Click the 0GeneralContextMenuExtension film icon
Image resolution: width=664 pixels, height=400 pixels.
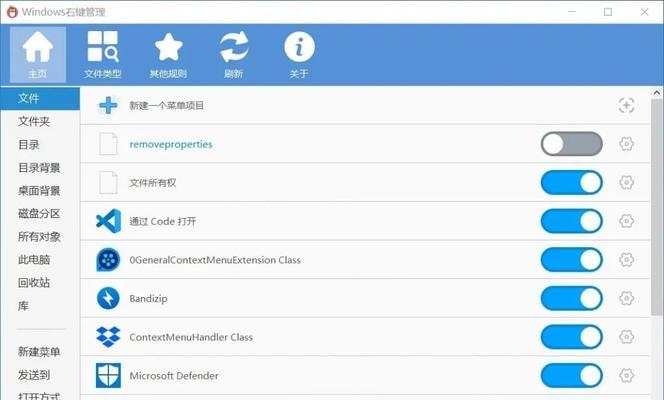pyautogui.click(x=108, y=259)
